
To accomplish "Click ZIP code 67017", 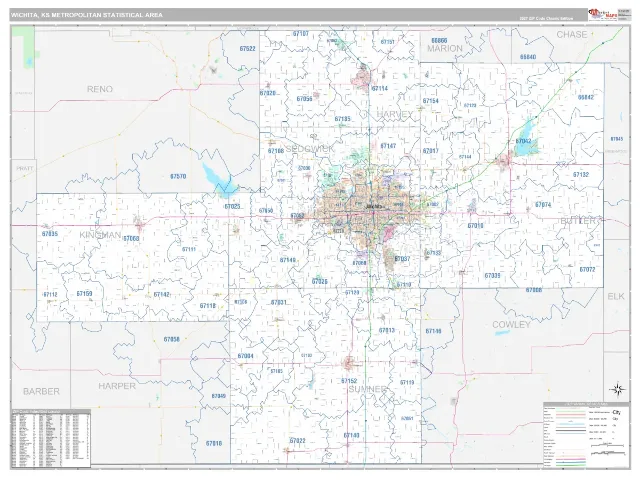I will [431, 151].
